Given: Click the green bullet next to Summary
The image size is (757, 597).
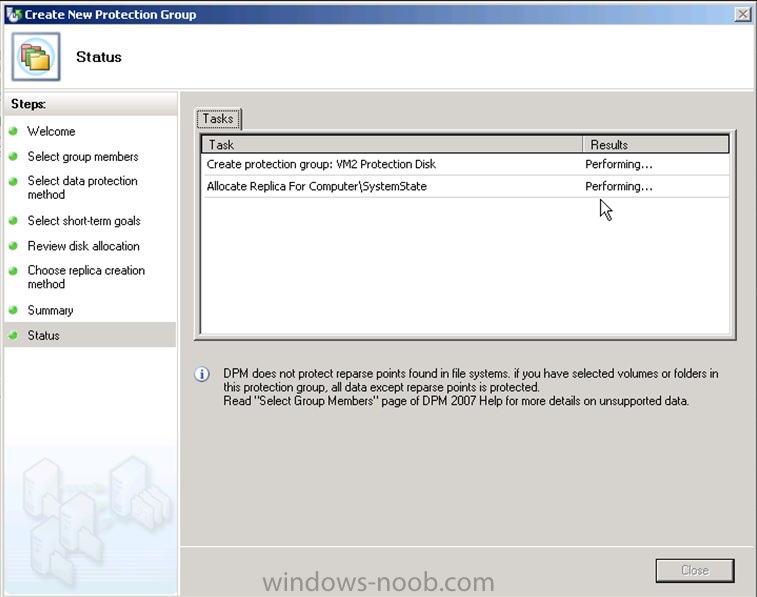Looking at the screenshot, I should [x=14, y=310].
